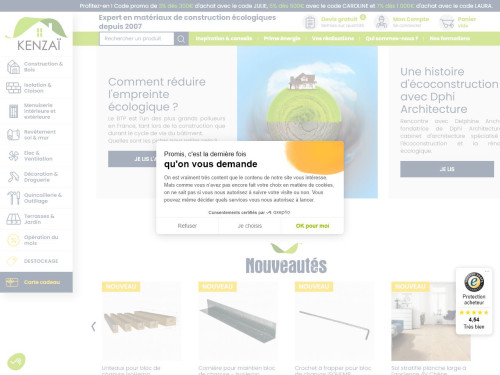
Task: Open the Carte cadeau sidebar entry
Action: 36,282
